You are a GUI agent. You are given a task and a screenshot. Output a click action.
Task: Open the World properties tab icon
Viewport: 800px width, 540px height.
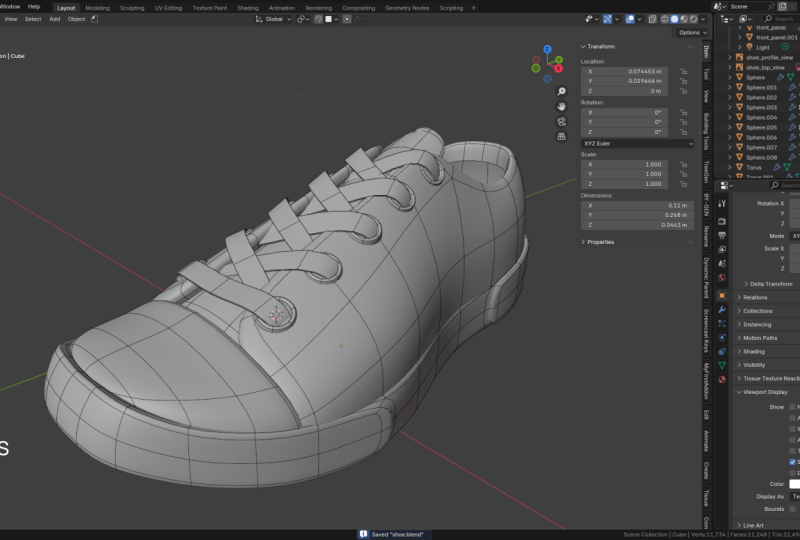point(722,278)
